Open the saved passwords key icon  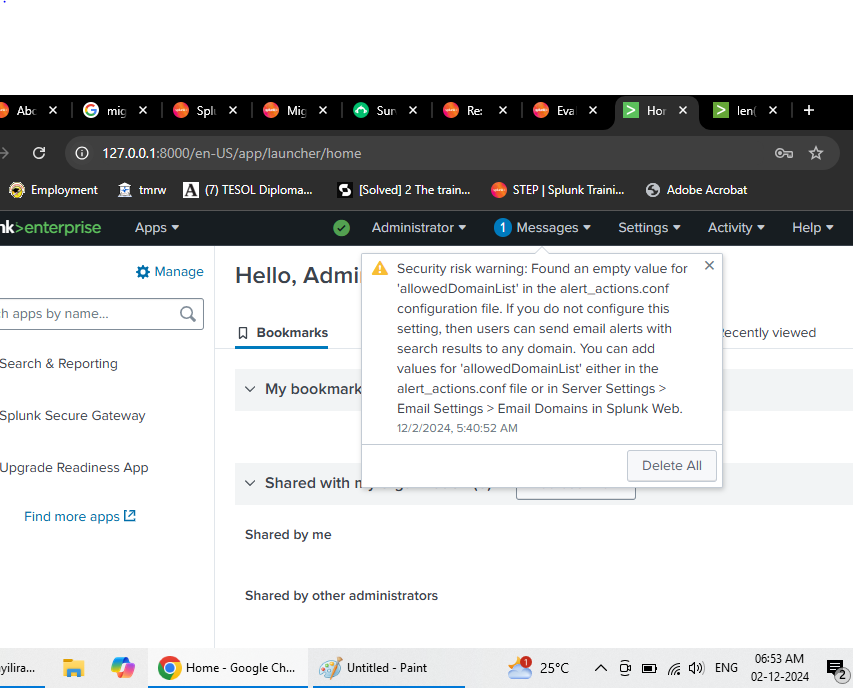click(x=783, y=153)
